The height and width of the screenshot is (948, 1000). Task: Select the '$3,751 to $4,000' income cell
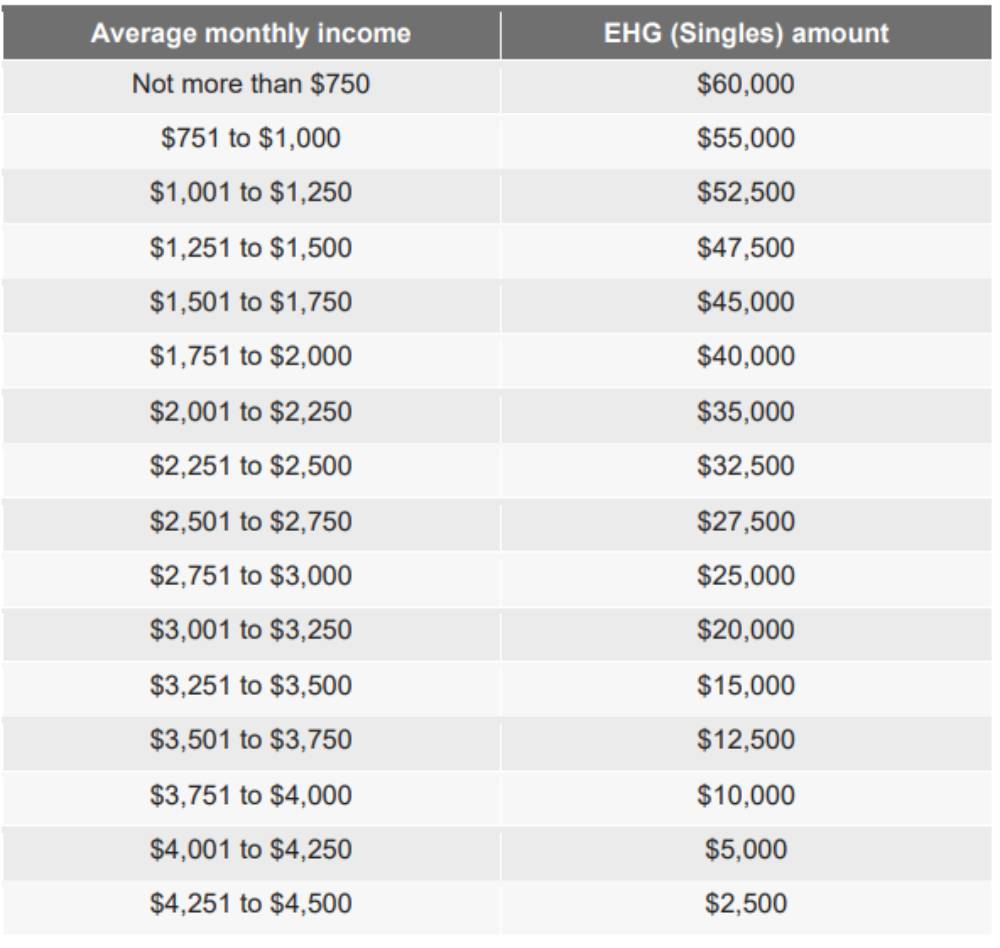click(x=251, y=795)
